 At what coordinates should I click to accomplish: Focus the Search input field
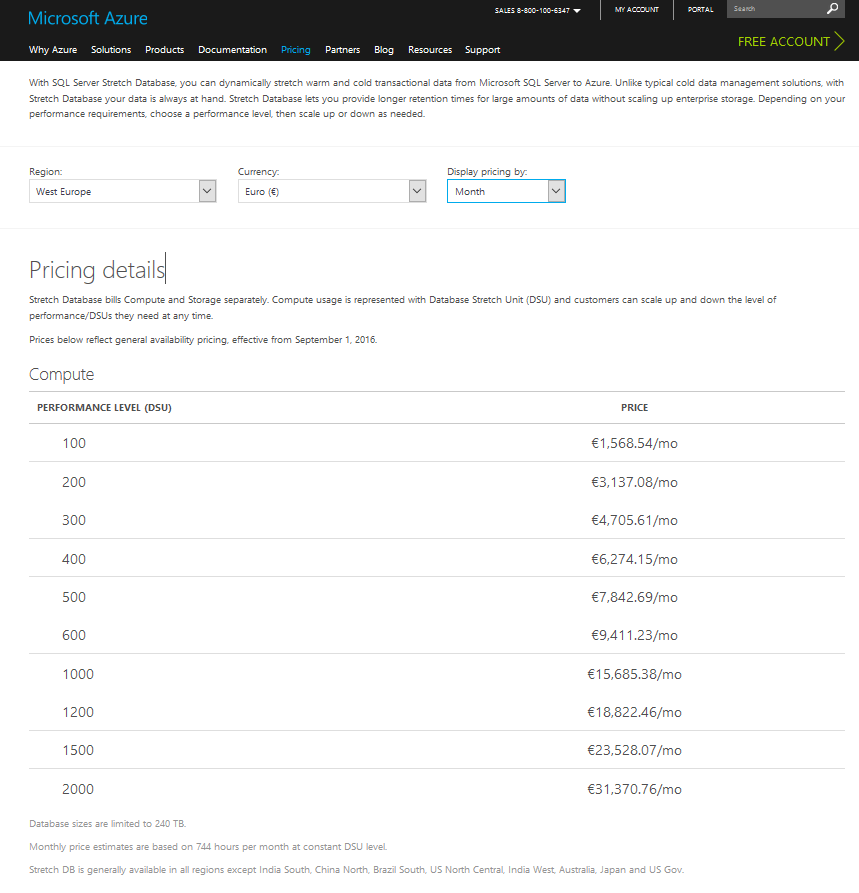click(776, 9)
